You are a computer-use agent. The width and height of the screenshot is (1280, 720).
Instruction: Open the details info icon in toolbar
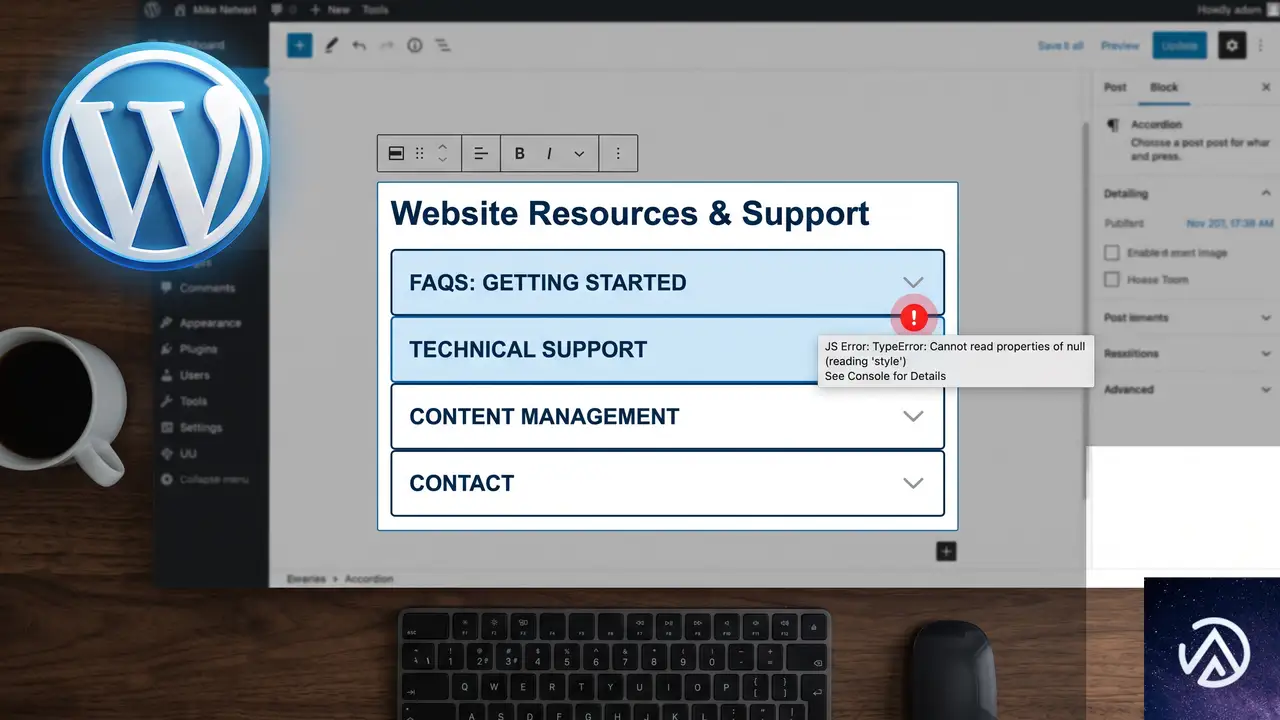(x=414, y=46)
